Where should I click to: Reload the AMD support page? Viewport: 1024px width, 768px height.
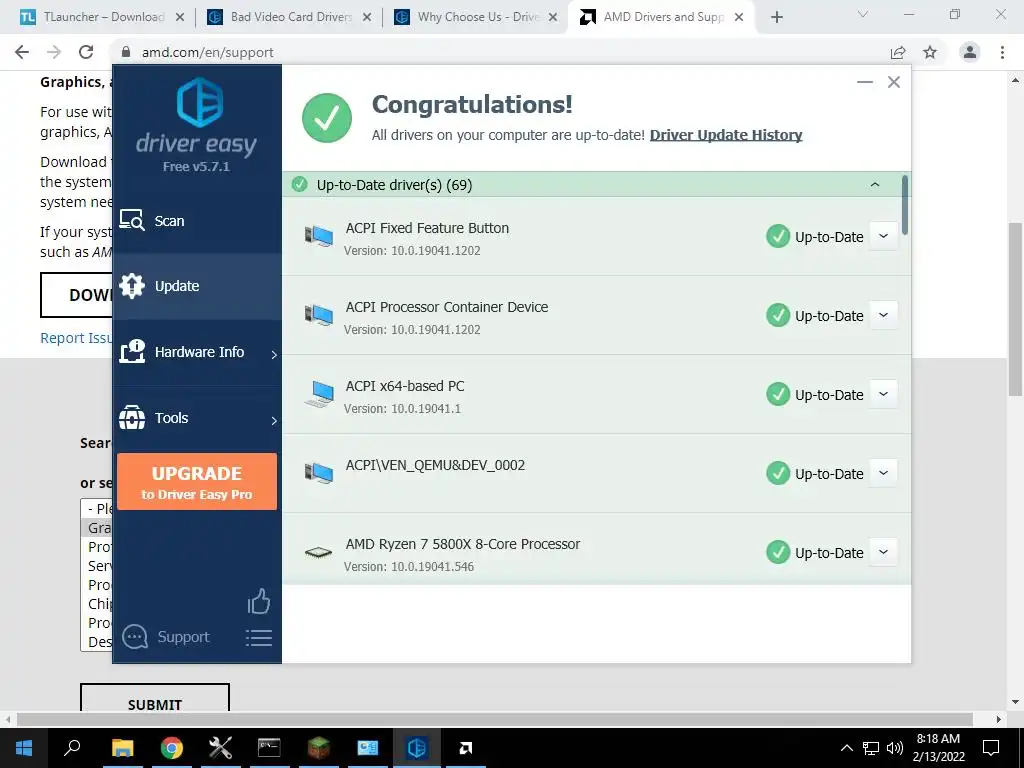coord(86,52)
